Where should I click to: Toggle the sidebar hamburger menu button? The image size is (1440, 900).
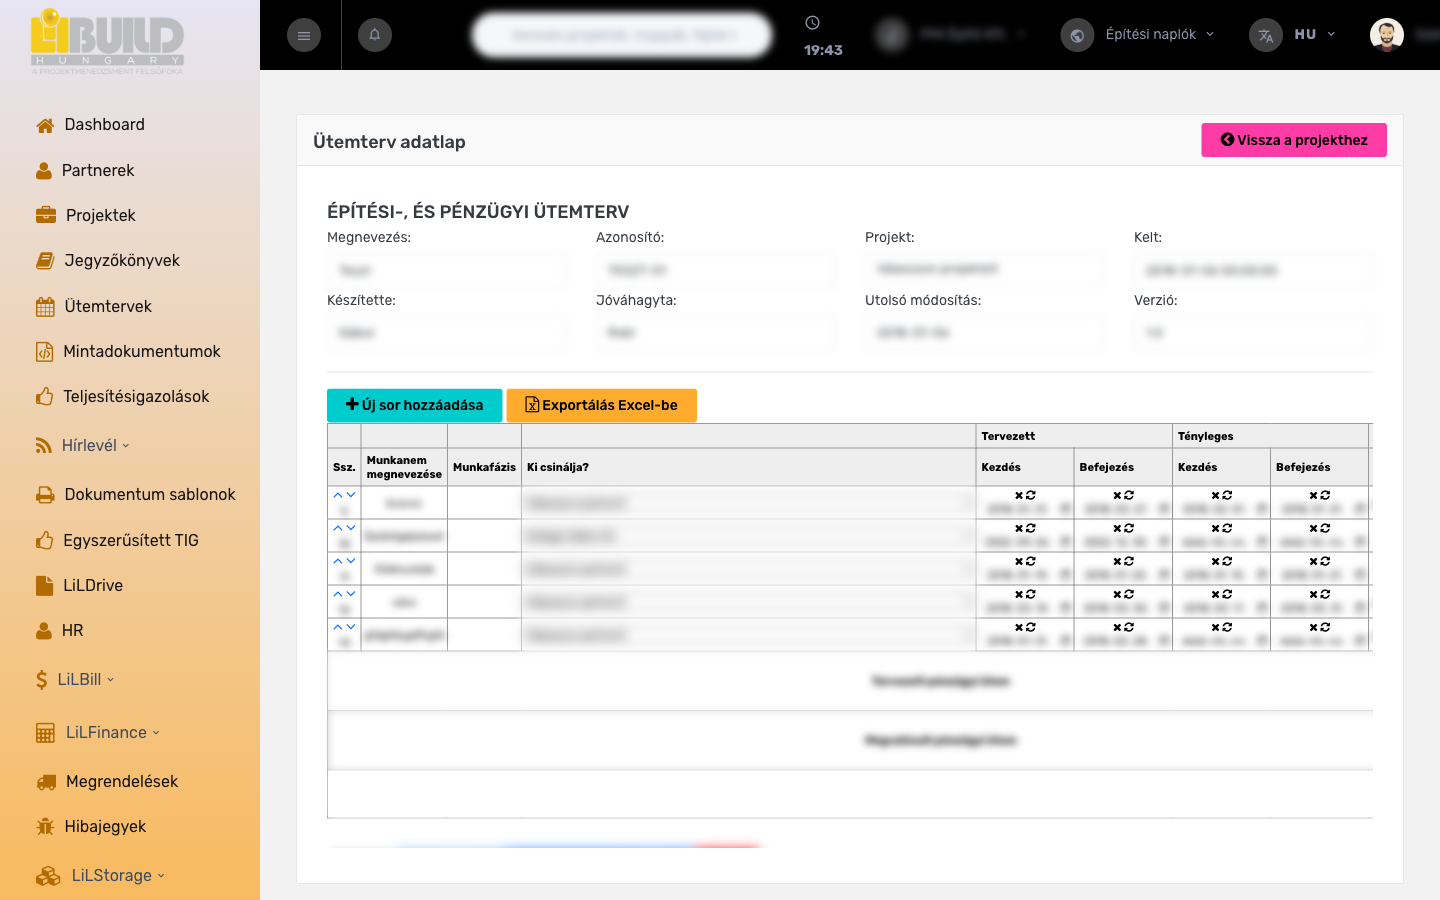tap(304, 35)
